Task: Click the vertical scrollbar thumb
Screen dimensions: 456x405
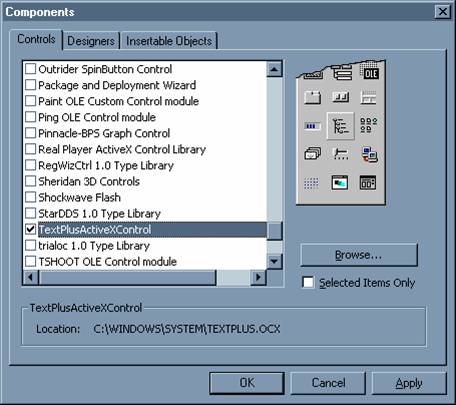Action: (275, 231)
